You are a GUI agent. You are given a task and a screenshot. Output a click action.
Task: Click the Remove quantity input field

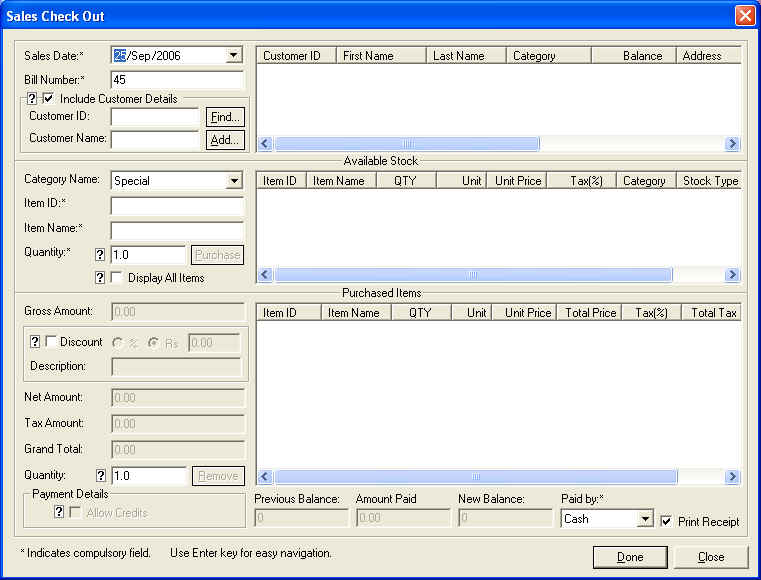pyautogui.click(x=149, y=476)
